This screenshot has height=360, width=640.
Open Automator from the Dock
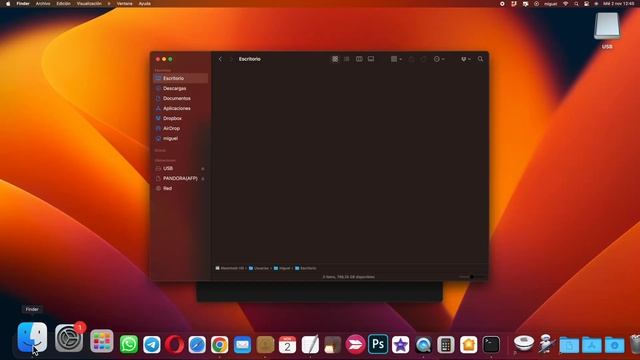(547, 344)
